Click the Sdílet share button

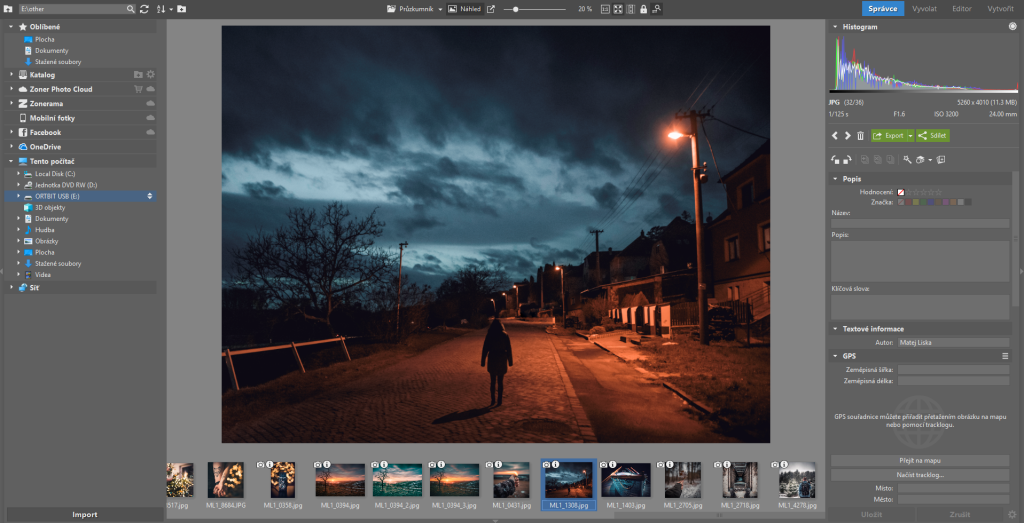pos(933,136)
